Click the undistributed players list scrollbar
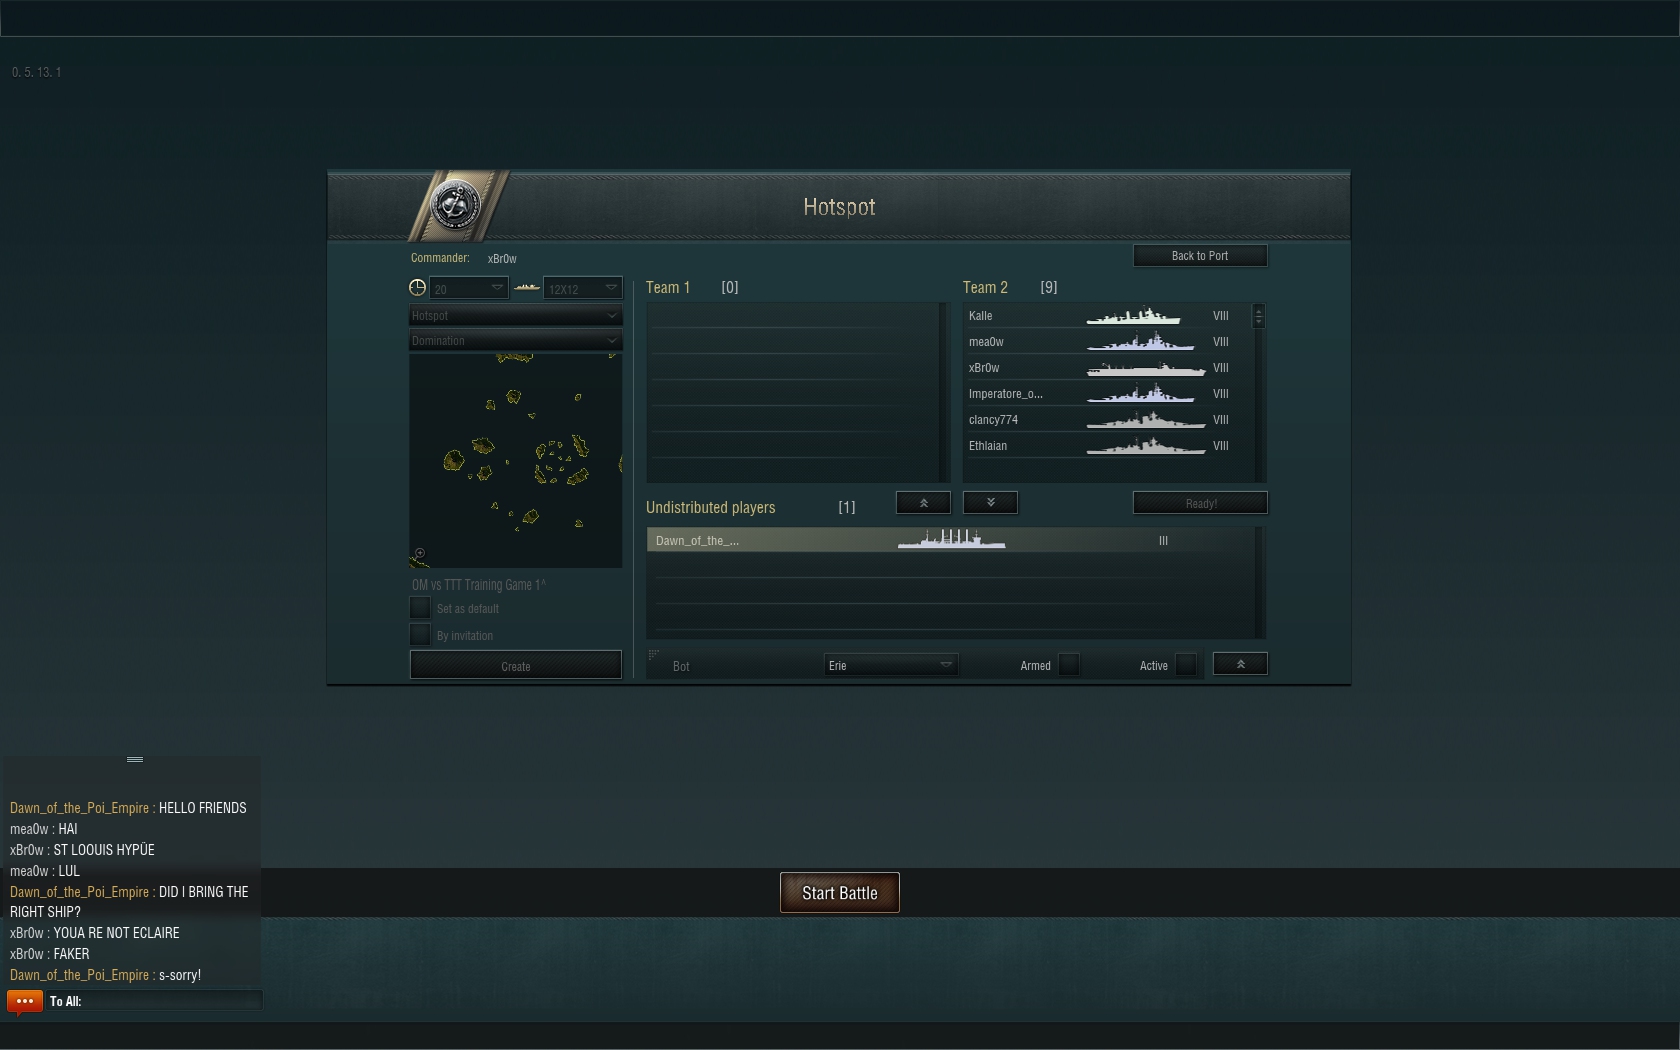The width and height of the screenshot is (1680, 1050). point(1259,582)
